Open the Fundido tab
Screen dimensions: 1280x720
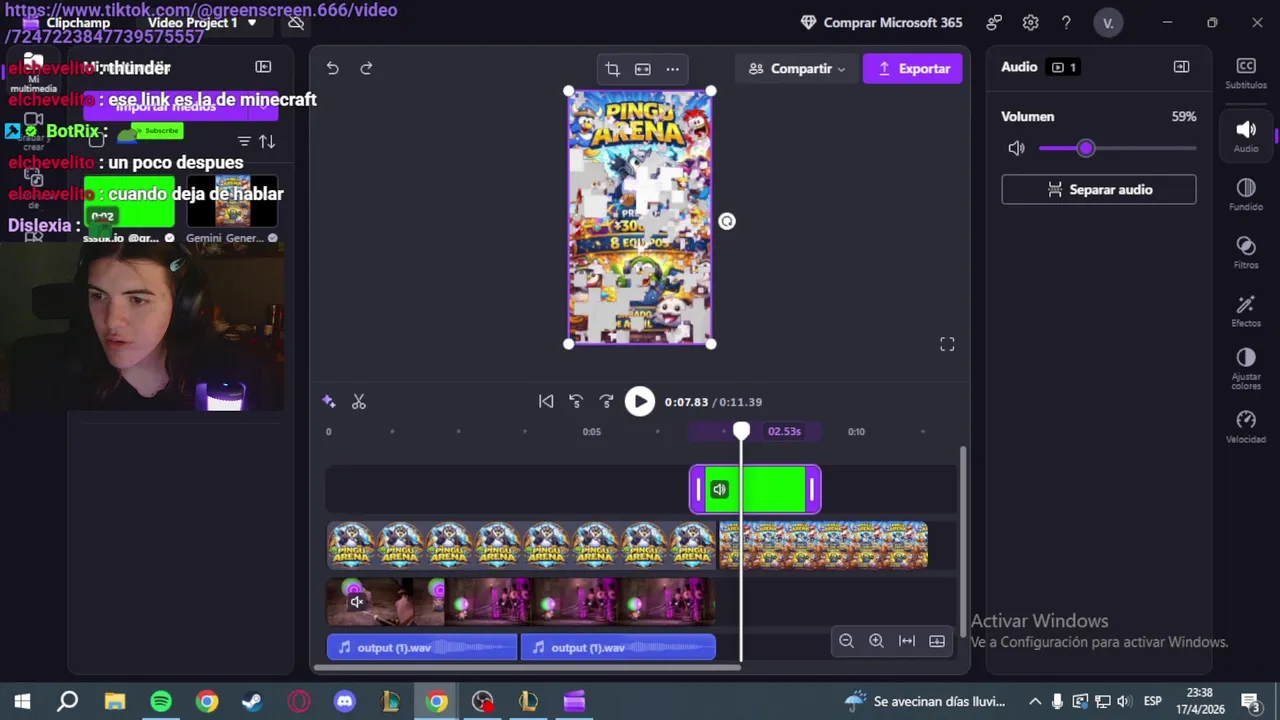(x=1246, y=194)
